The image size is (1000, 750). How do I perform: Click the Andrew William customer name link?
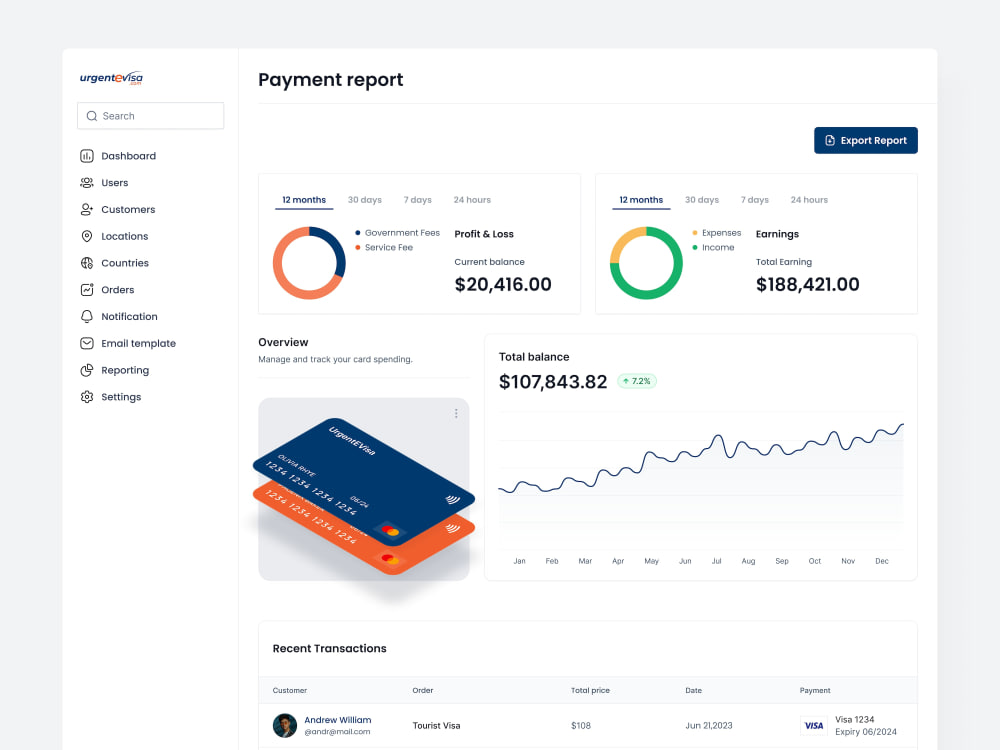click(x=337, y=720)
